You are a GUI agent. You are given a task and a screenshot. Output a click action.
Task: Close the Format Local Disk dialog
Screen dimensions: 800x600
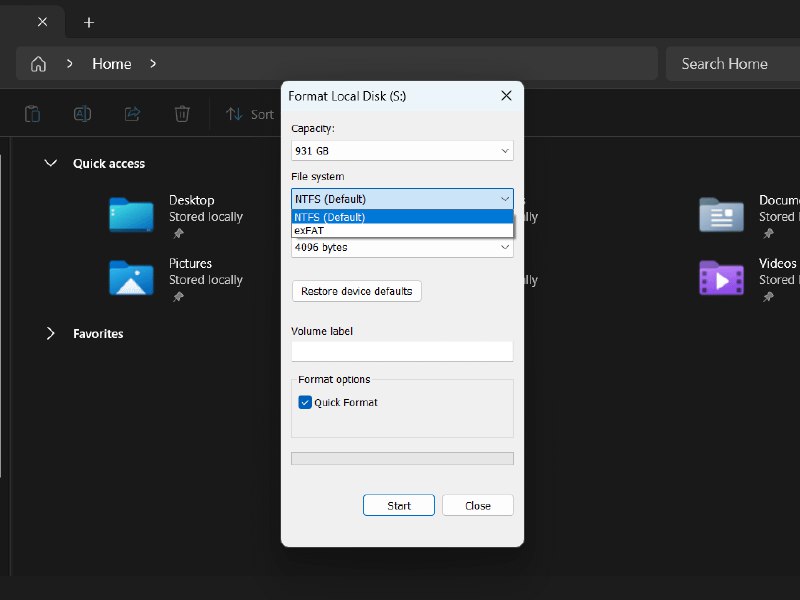(x=506, y=96)
